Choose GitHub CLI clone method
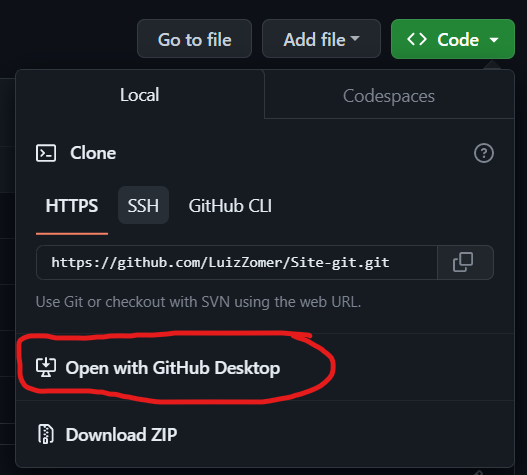This screenshot has height=475, width=527. pos(230,206)
